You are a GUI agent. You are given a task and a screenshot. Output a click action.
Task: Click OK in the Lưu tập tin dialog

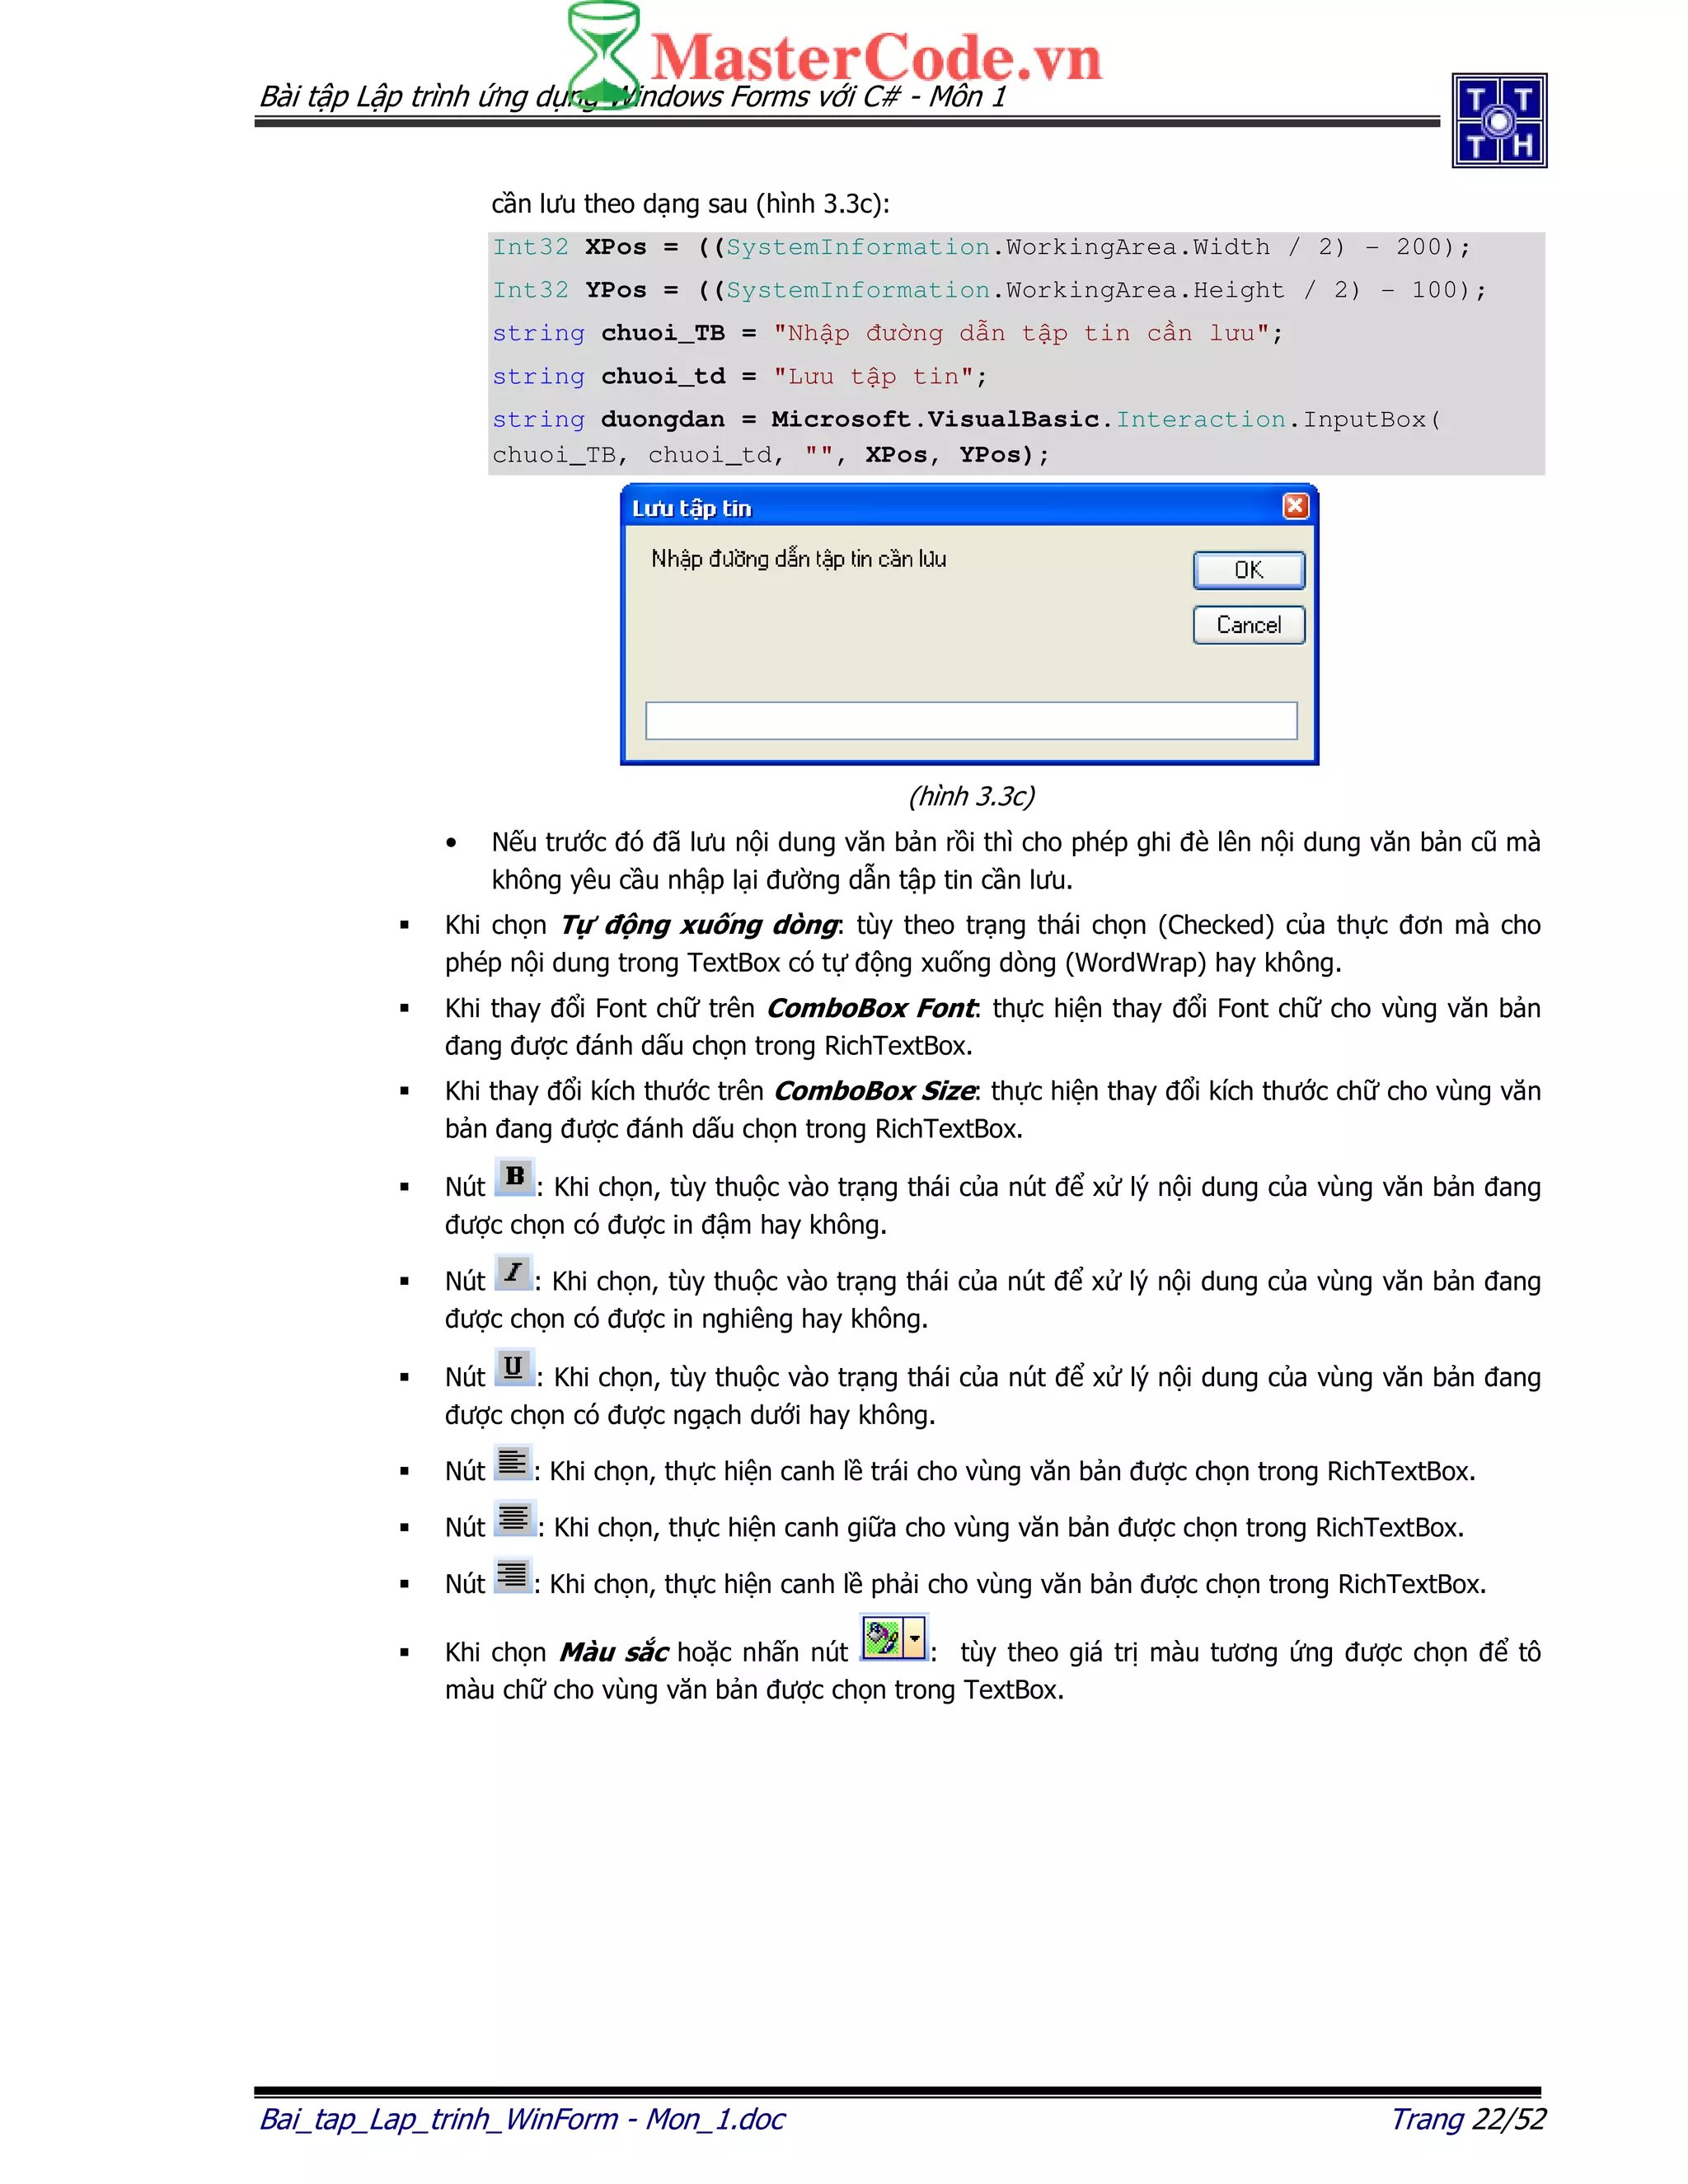[1249, 570]
